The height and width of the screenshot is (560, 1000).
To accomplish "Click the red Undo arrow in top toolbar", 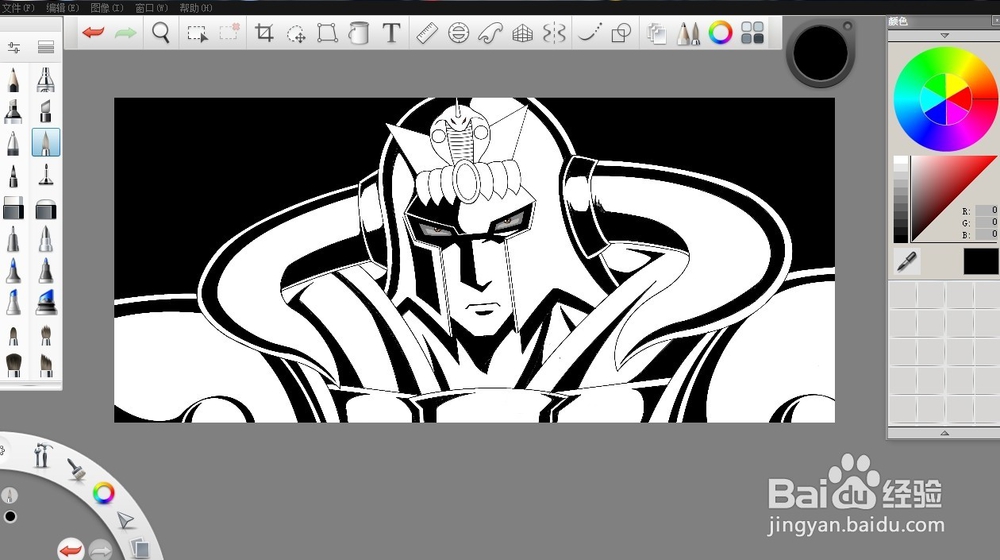I will [93, 33].
